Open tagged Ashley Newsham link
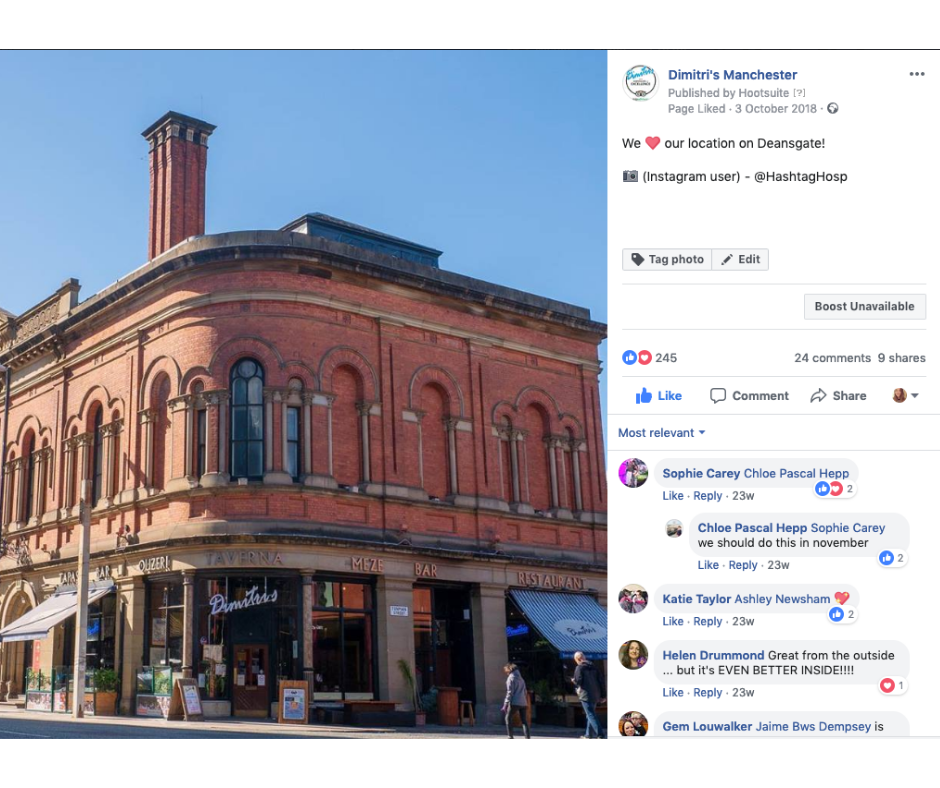The height and width of the screenshot is (788, 940). pos(782,599)
